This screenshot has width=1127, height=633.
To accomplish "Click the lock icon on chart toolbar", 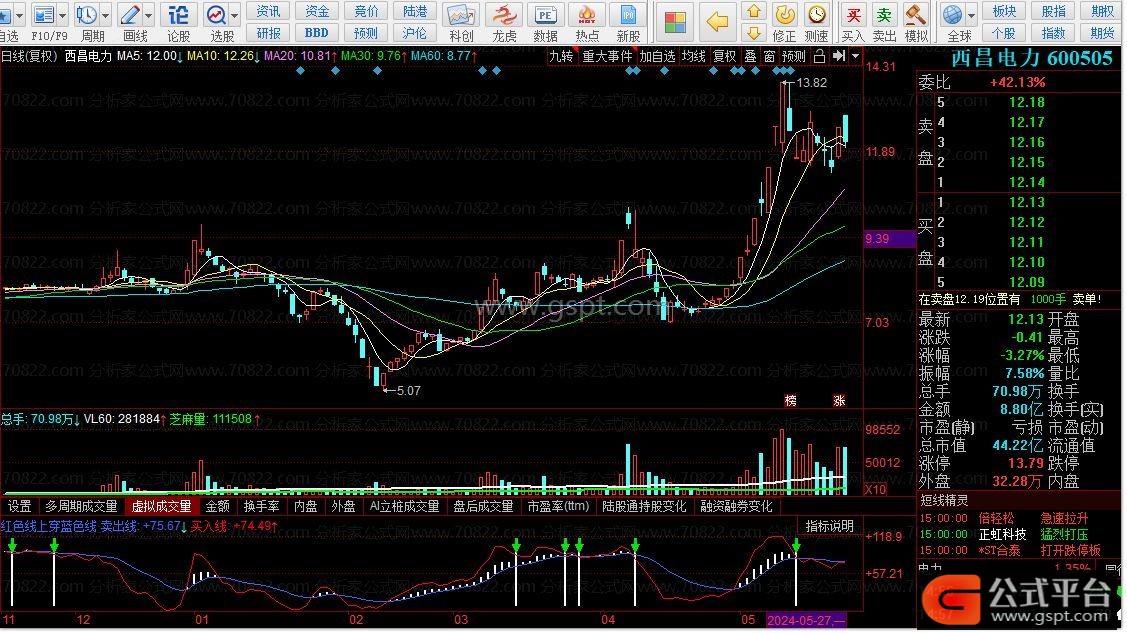I will click(x=819, y=56).
